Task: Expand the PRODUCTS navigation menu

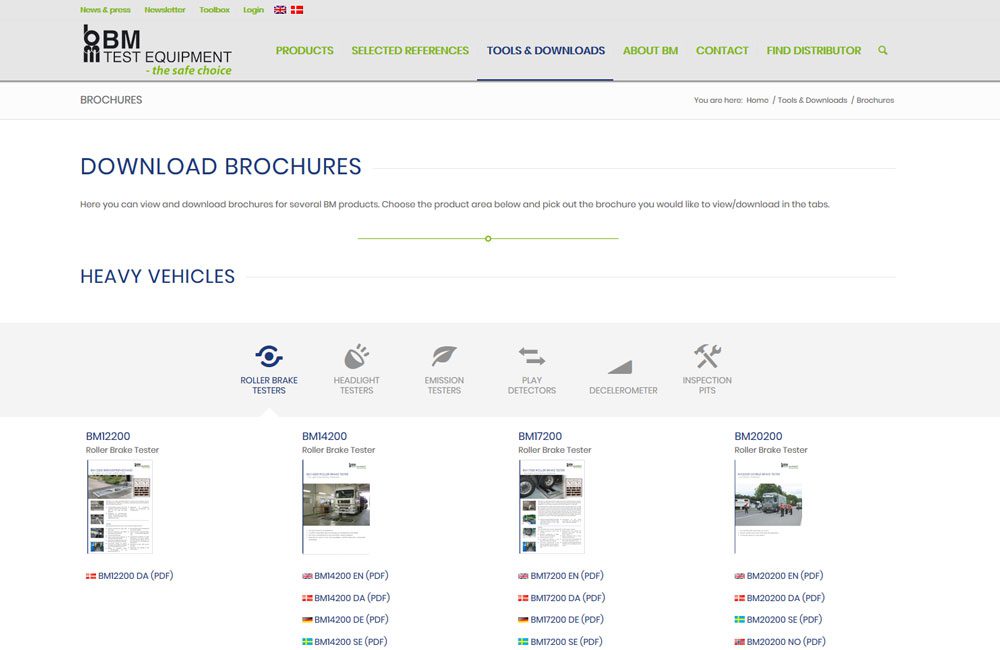Action: pyautogui.click(x=304, y=50)
